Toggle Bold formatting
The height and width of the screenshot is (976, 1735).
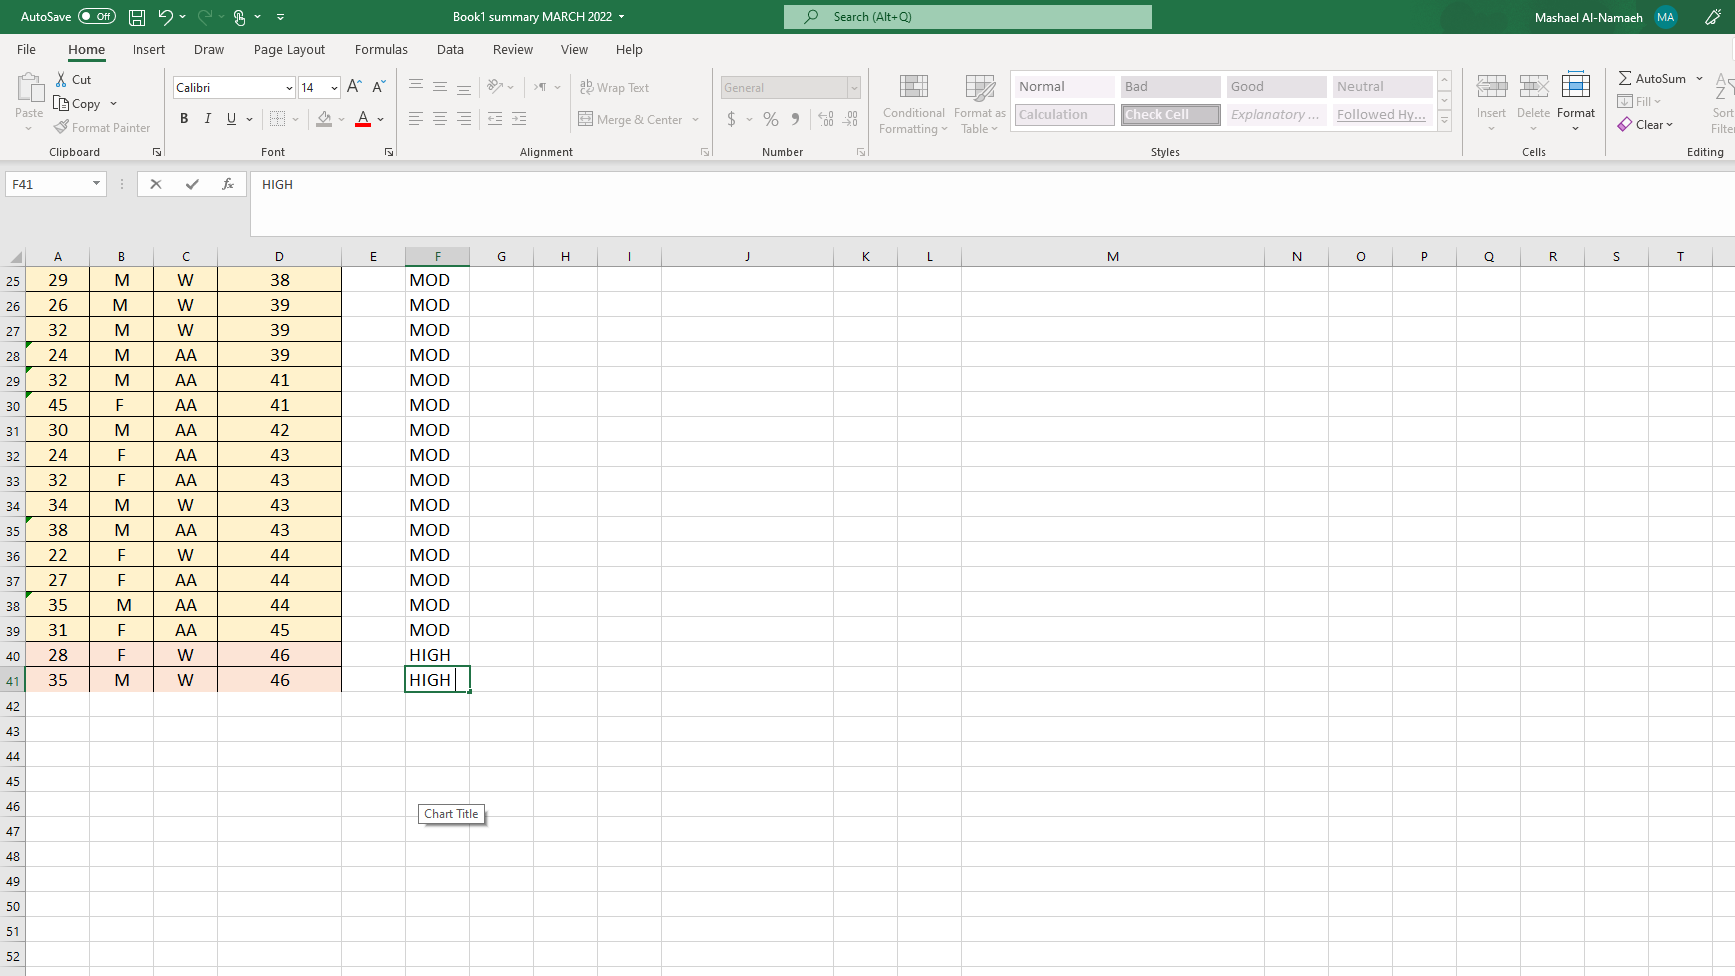click(x=184, y=119)
